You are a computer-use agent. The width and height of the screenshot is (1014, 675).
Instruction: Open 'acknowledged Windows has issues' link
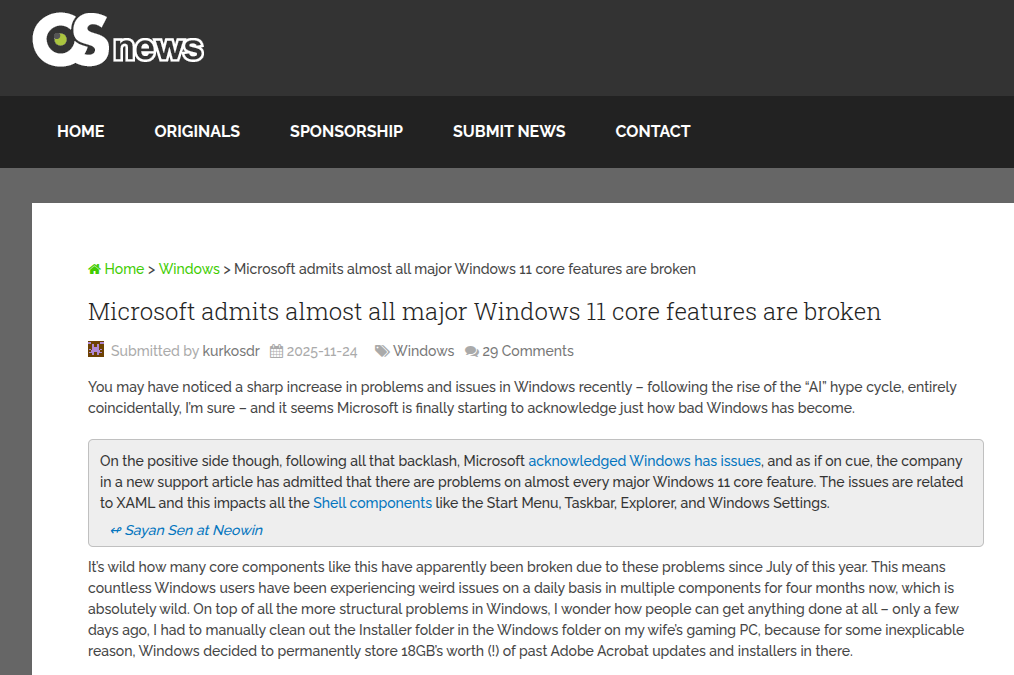coord(645,461)
